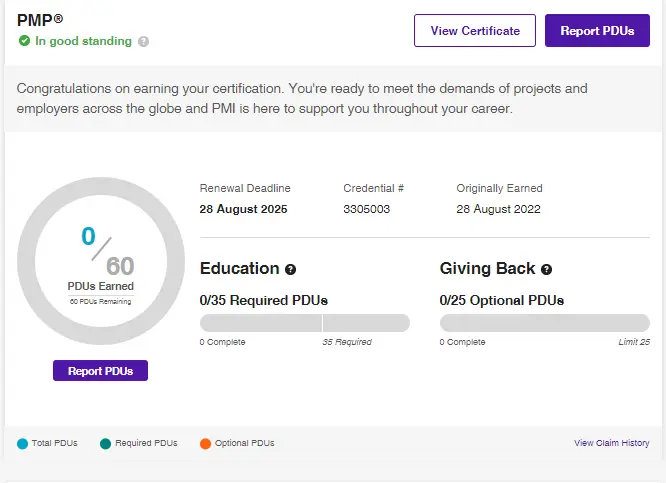The height and width of the screenshot is (483, 666).
Task: Click the Education PDU progress bar
Action: point(305,323)
